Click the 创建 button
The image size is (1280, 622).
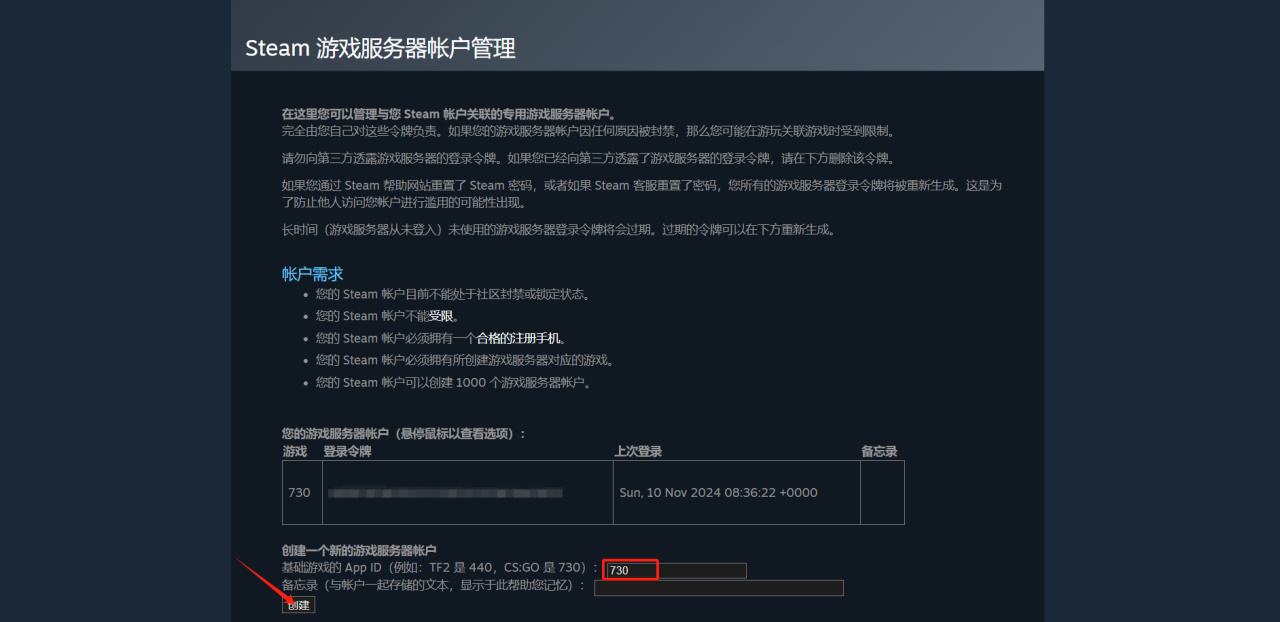[x=298, y=605]
